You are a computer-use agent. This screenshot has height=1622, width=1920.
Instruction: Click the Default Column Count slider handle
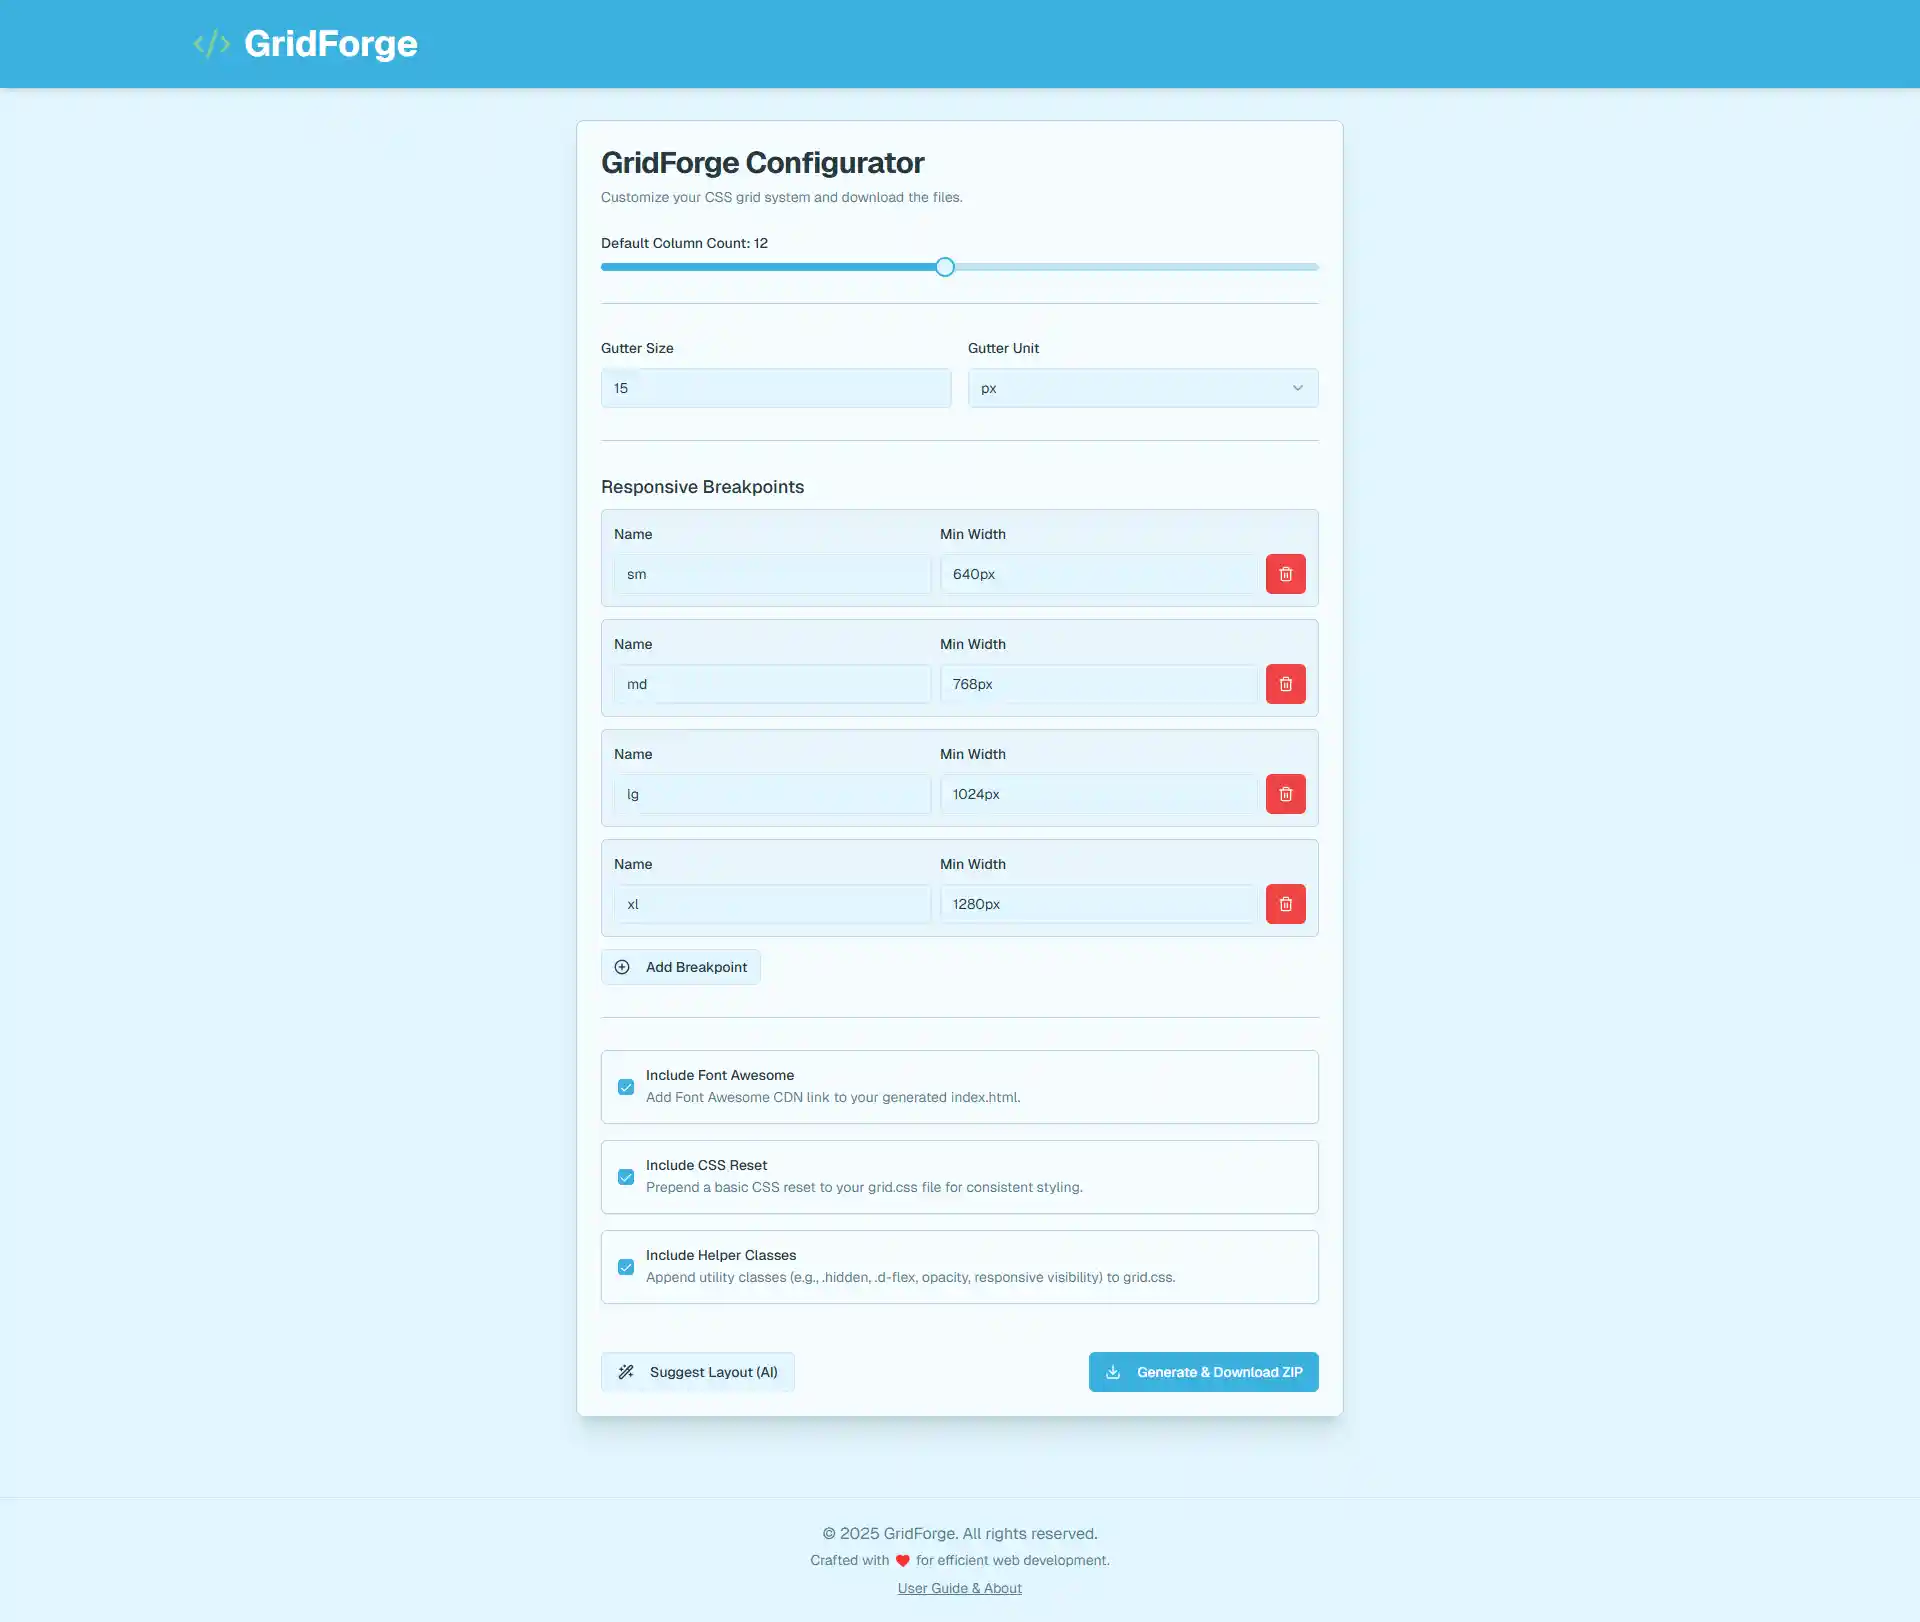click(945, 267)
